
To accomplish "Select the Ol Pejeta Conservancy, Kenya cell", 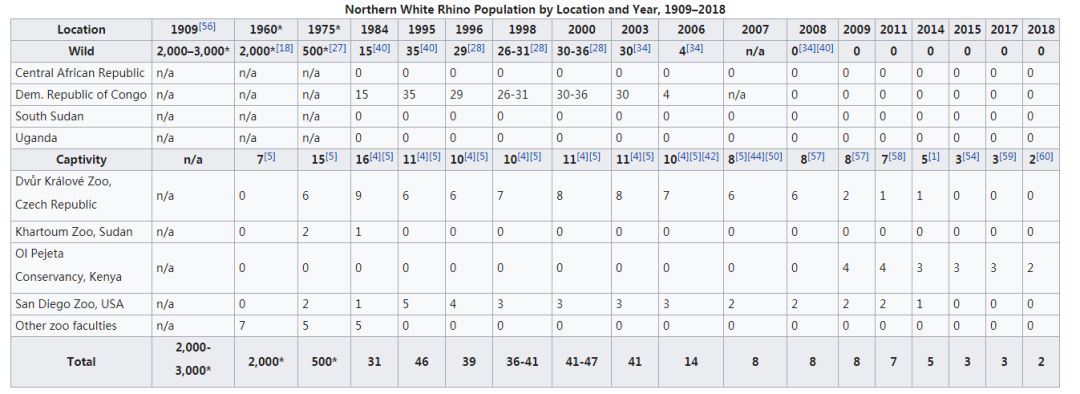I will (x=81, y=267).
